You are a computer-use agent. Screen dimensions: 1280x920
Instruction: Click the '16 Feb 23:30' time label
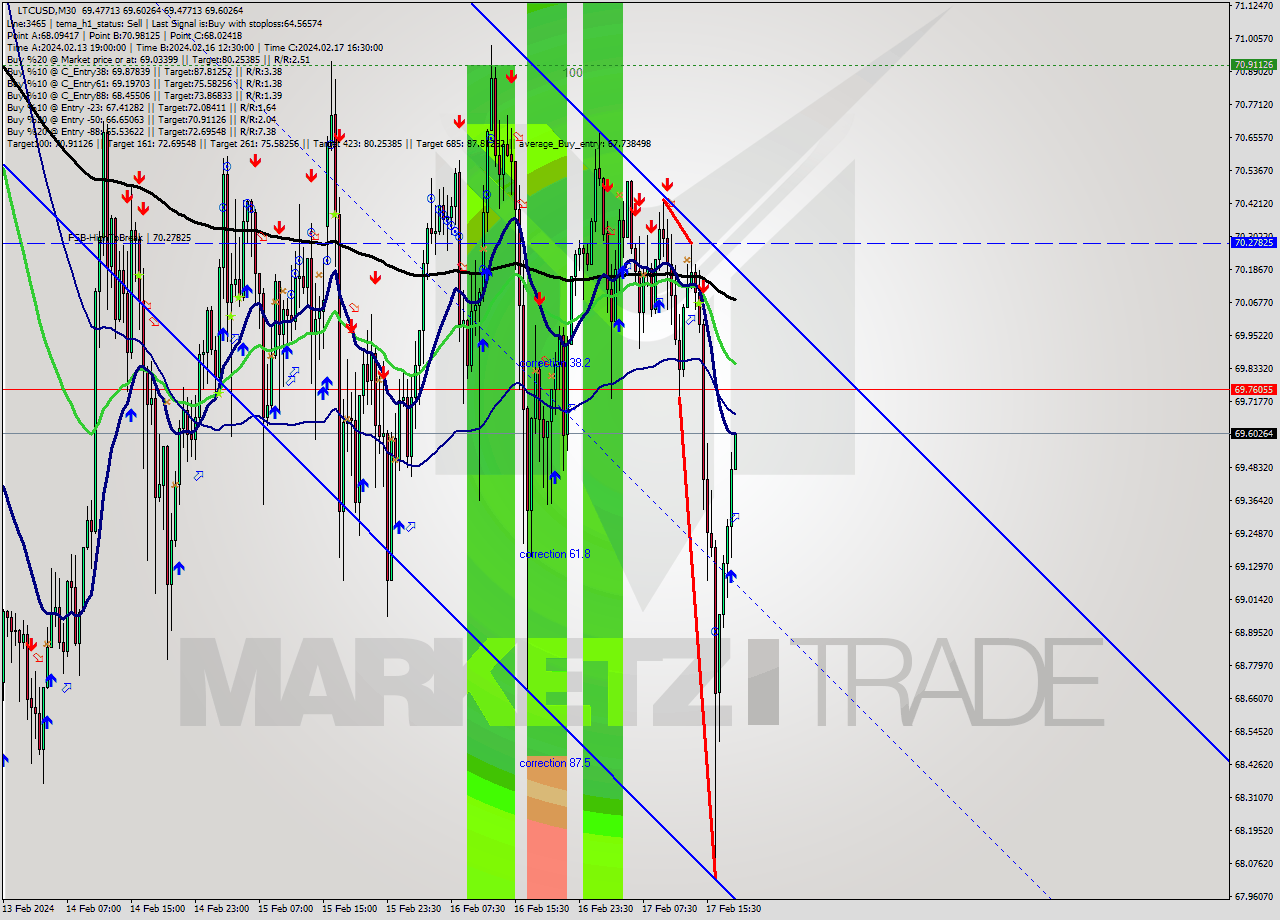point(605,909)
